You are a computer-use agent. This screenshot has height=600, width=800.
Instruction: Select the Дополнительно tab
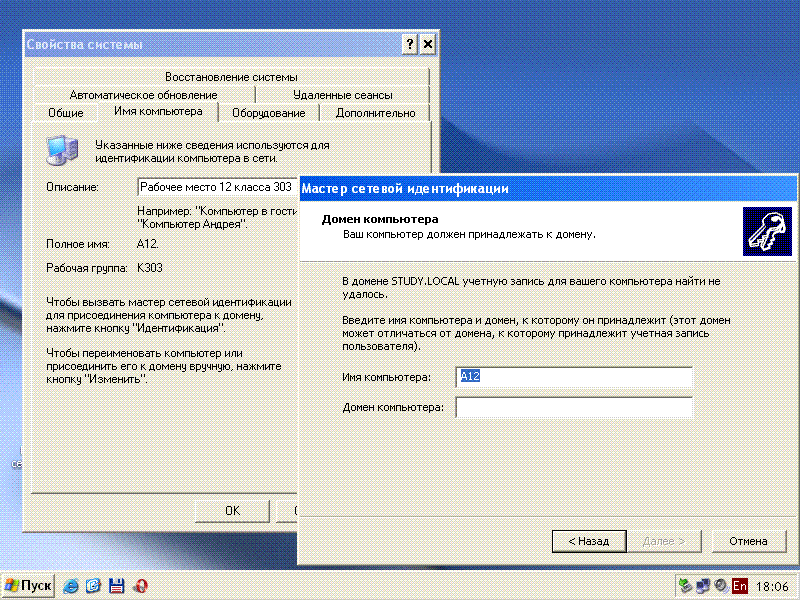point(375,113)
